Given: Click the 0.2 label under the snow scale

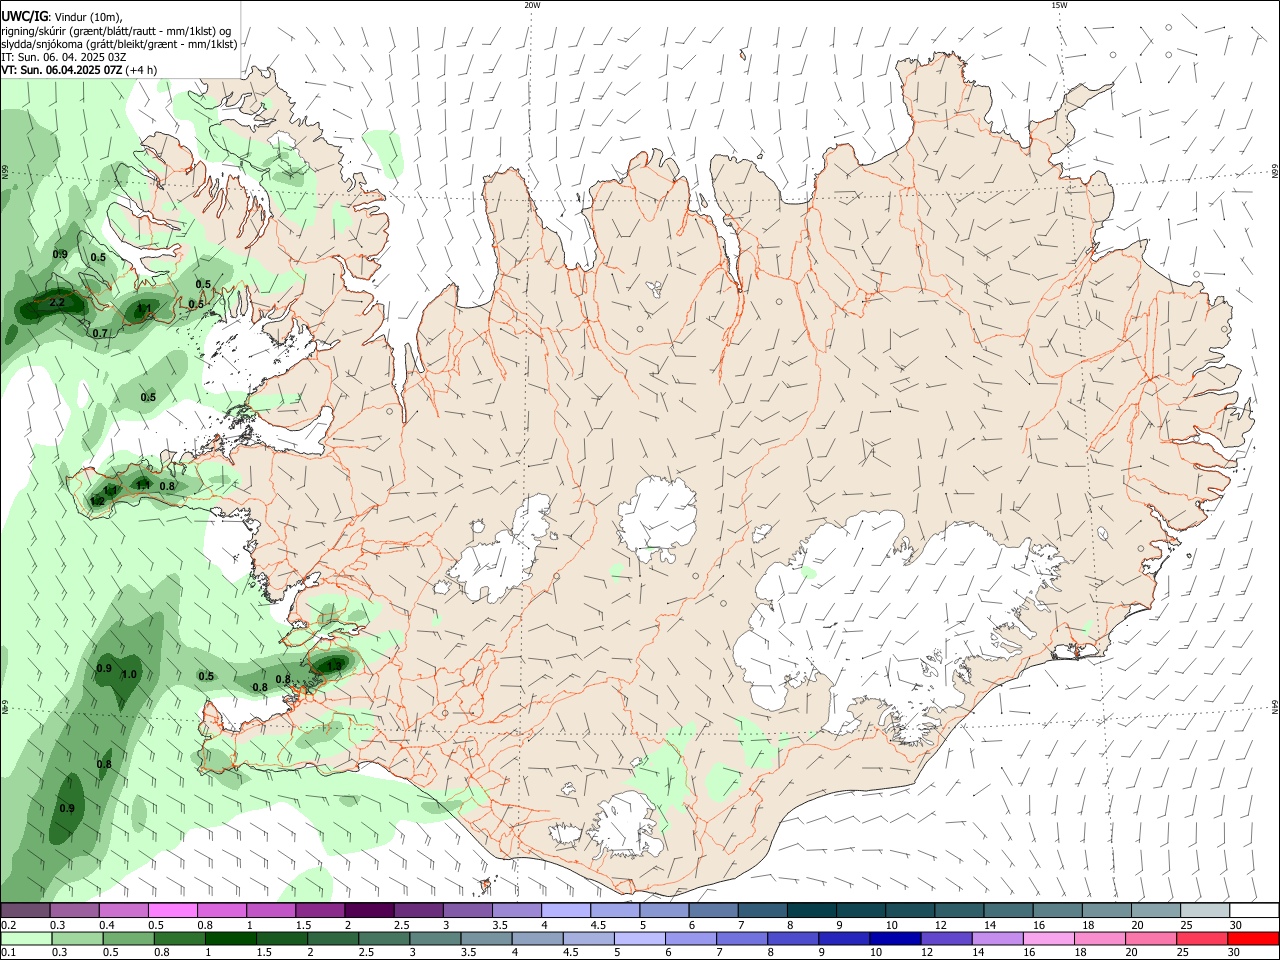Looking at the screenshot, I should click(7, 925).
